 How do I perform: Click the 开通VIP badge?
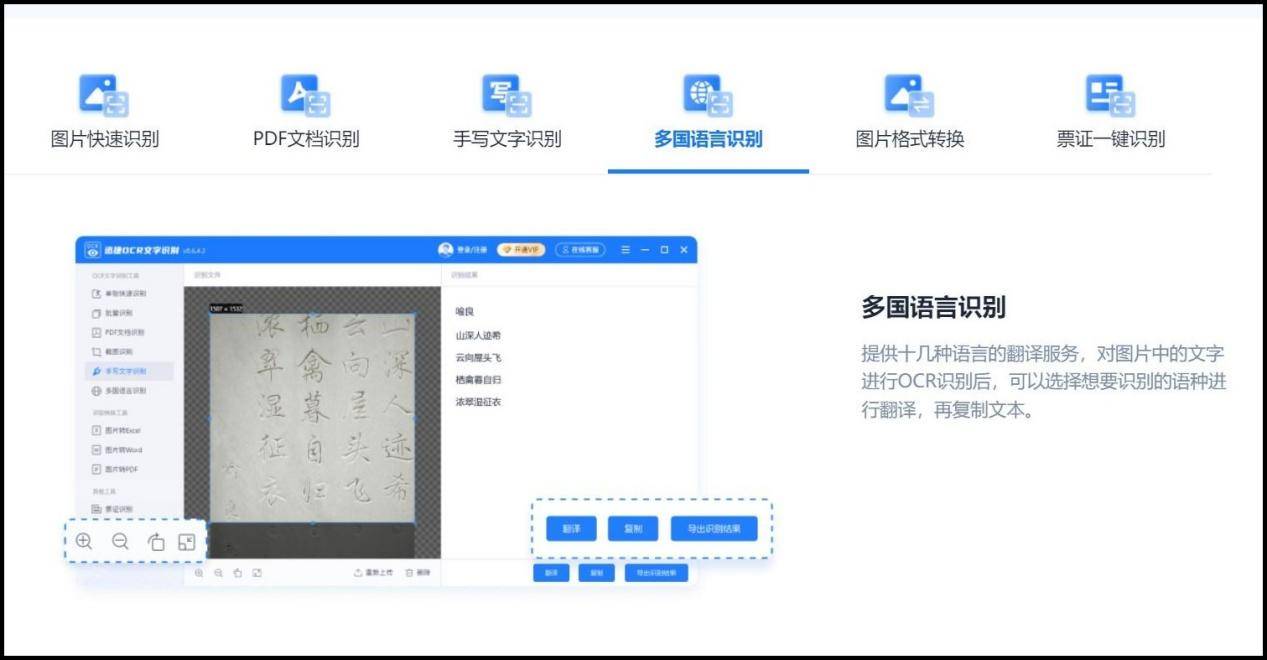tap(521, 249)
